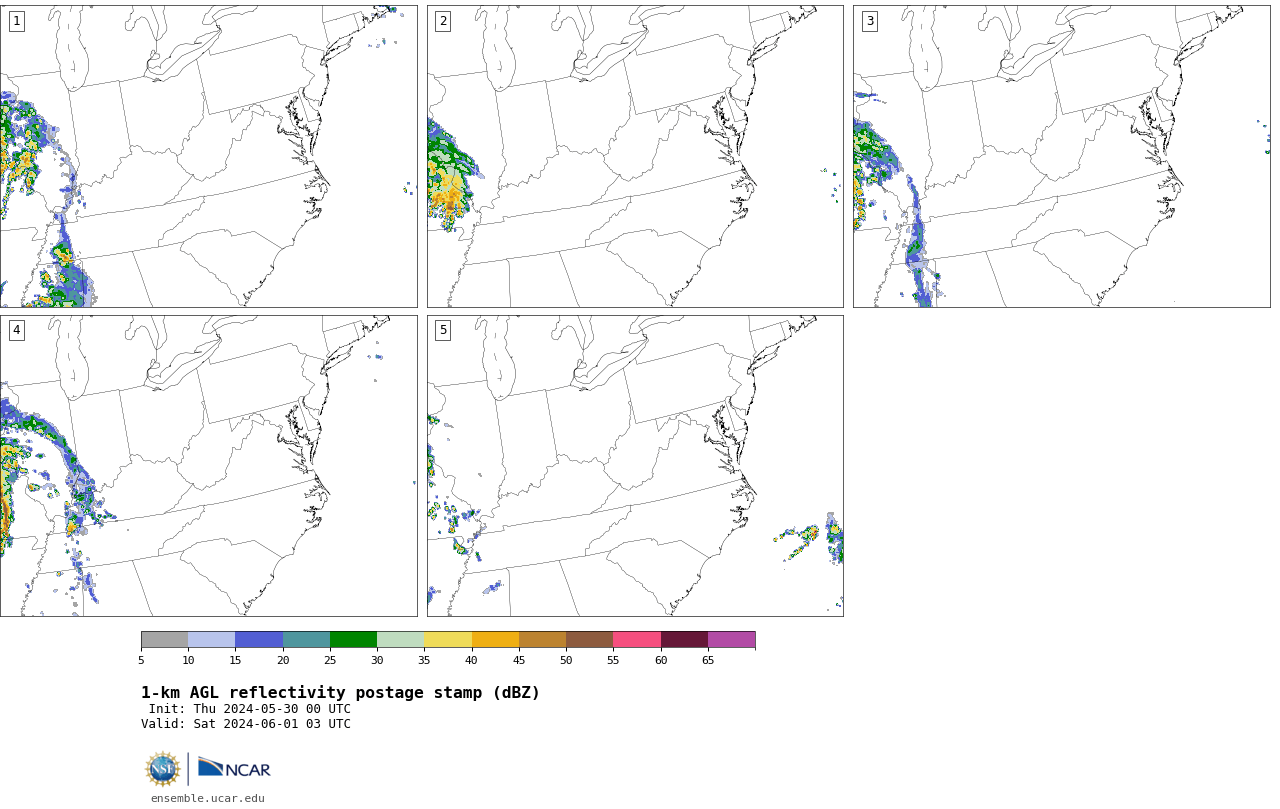Click the colorbar tick label 20
This screenshot has height=809, width=1280.
(283, 660)
